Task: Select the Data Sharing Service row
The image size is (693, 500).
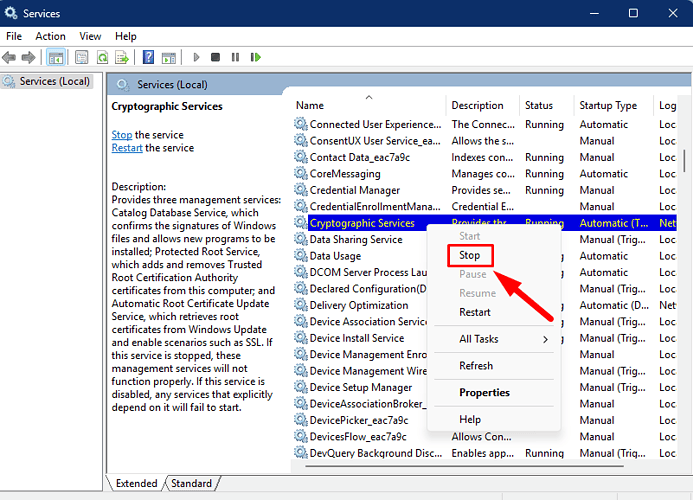Action: (360, 239)
